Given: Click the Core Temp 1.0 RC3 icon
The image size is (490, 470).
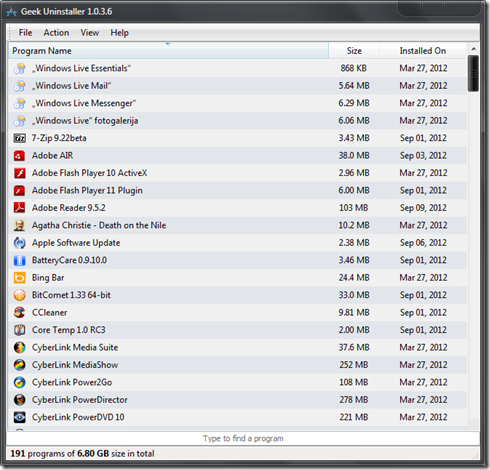Looking at the screenshot, I should click(19, 330).
